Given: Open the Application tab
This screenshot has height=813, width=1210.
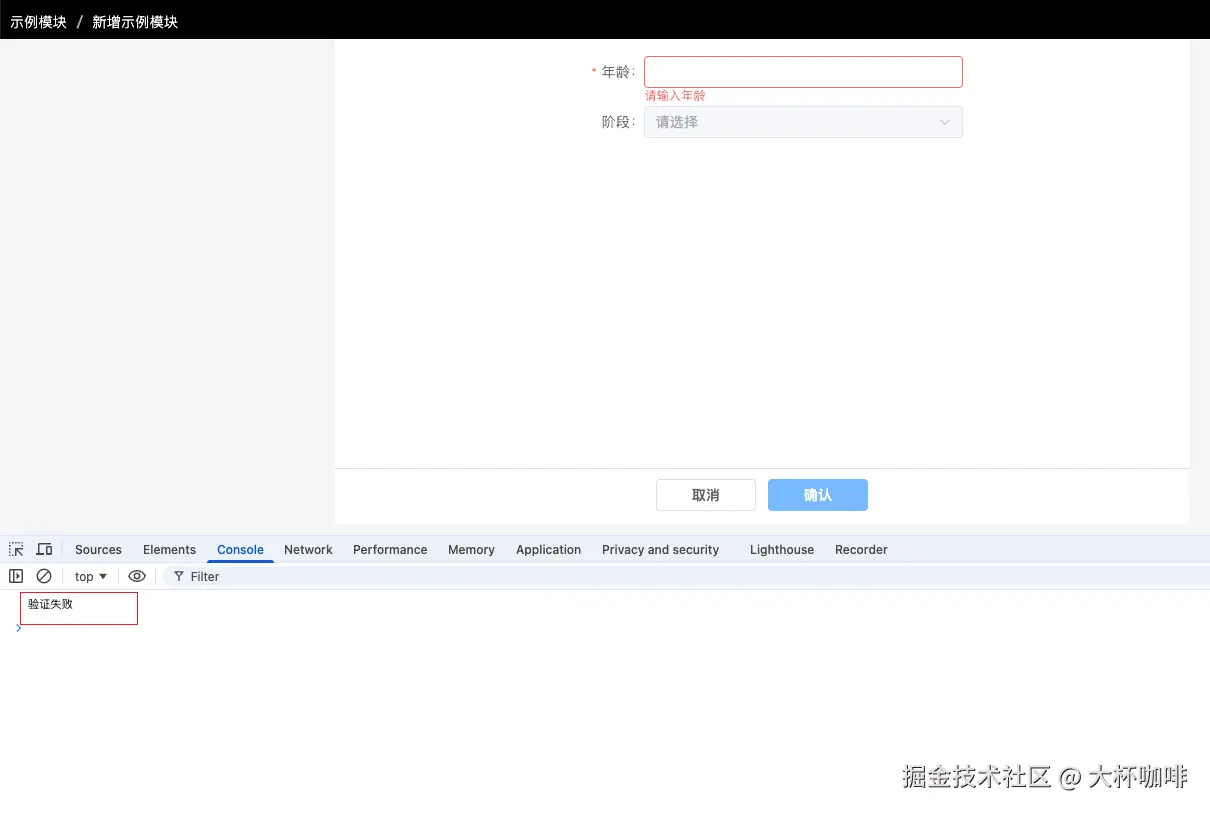Looking at the screenshot, I should pos(548,549).
